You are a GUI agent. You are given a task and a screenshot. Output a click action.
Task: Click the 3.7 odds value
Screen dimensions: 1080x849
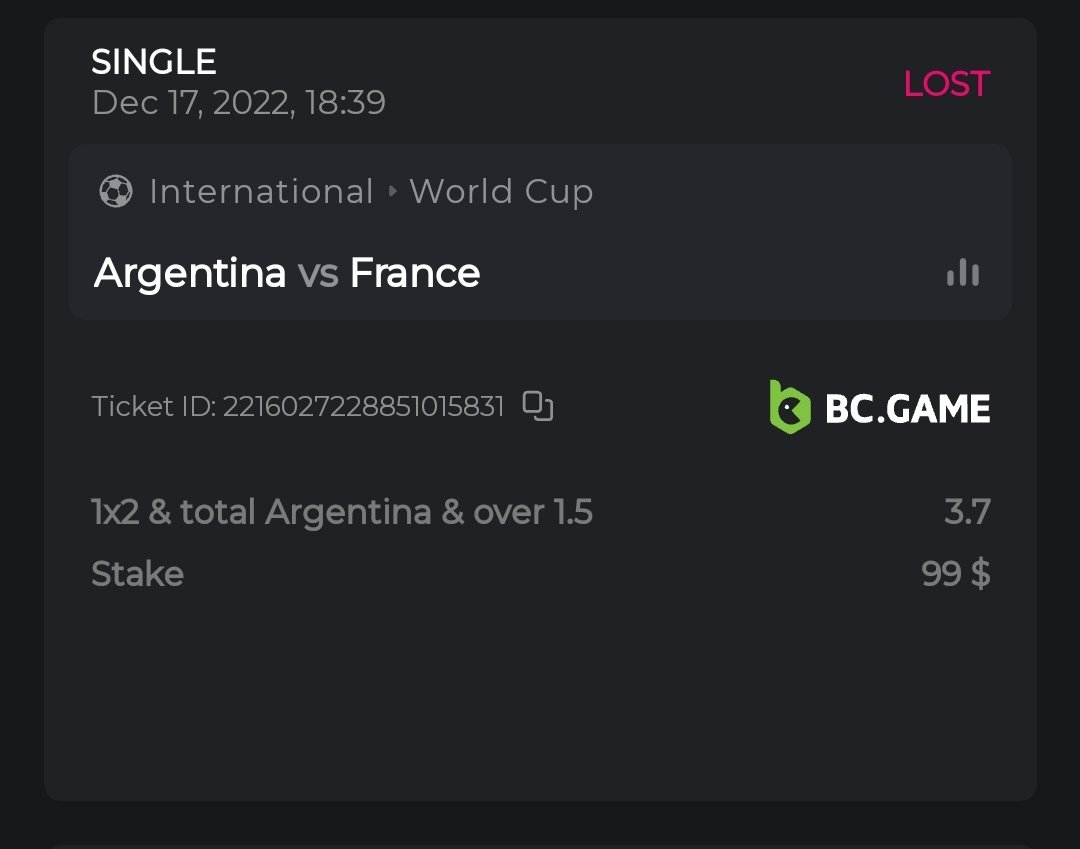point(967,512)
